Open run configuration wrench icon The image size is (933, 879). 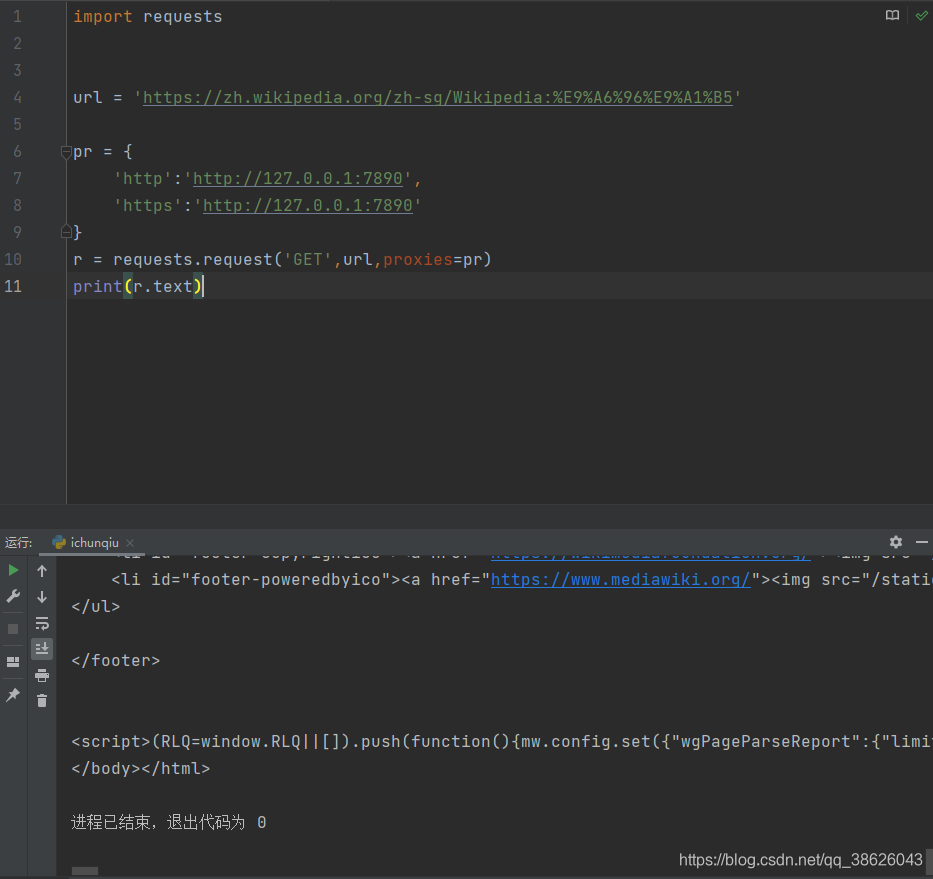pos(13,596)
